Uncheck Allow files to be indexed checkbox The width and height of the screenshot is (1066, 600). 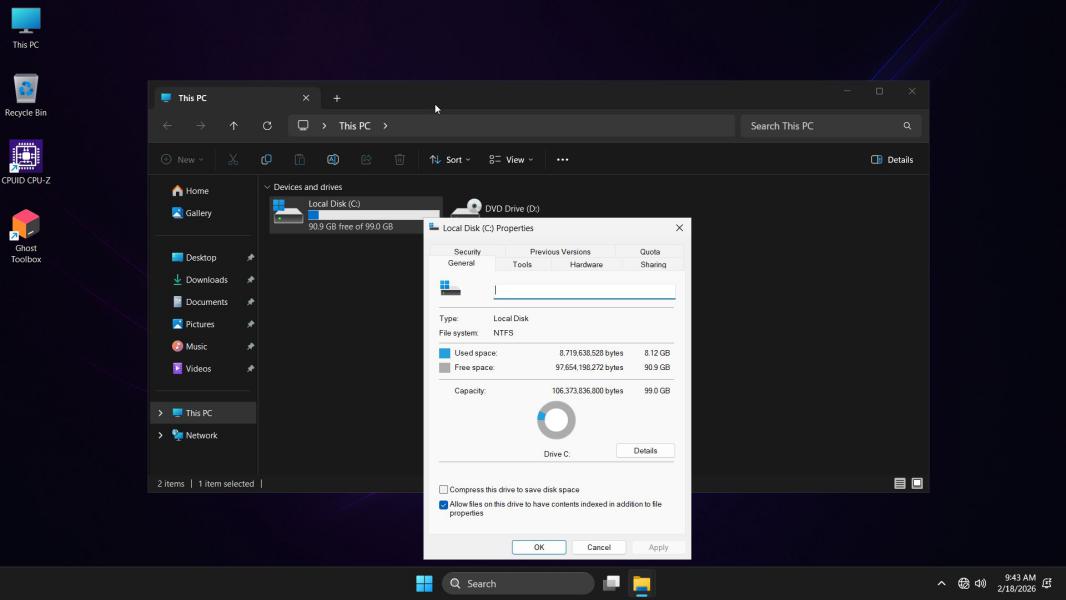click(444, 505)
